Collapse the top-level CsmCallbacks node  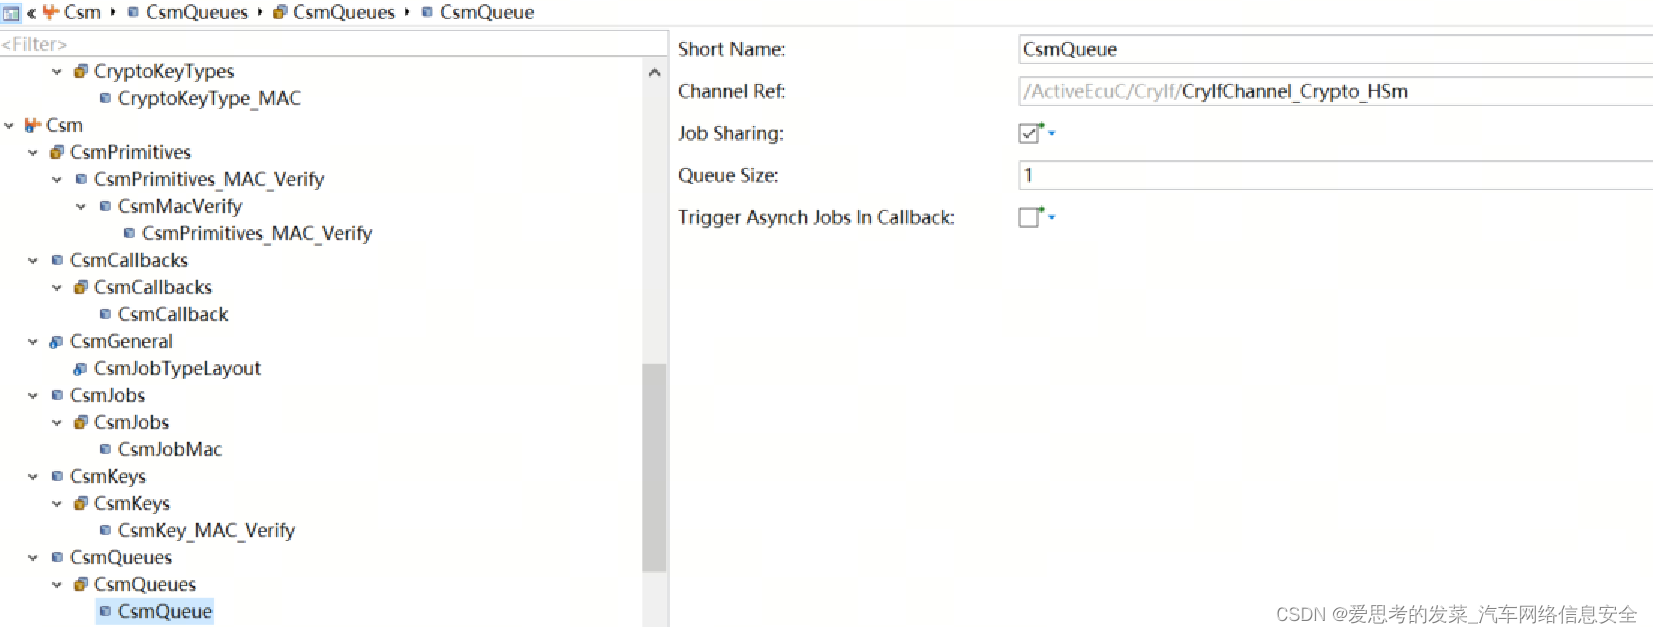33,260
